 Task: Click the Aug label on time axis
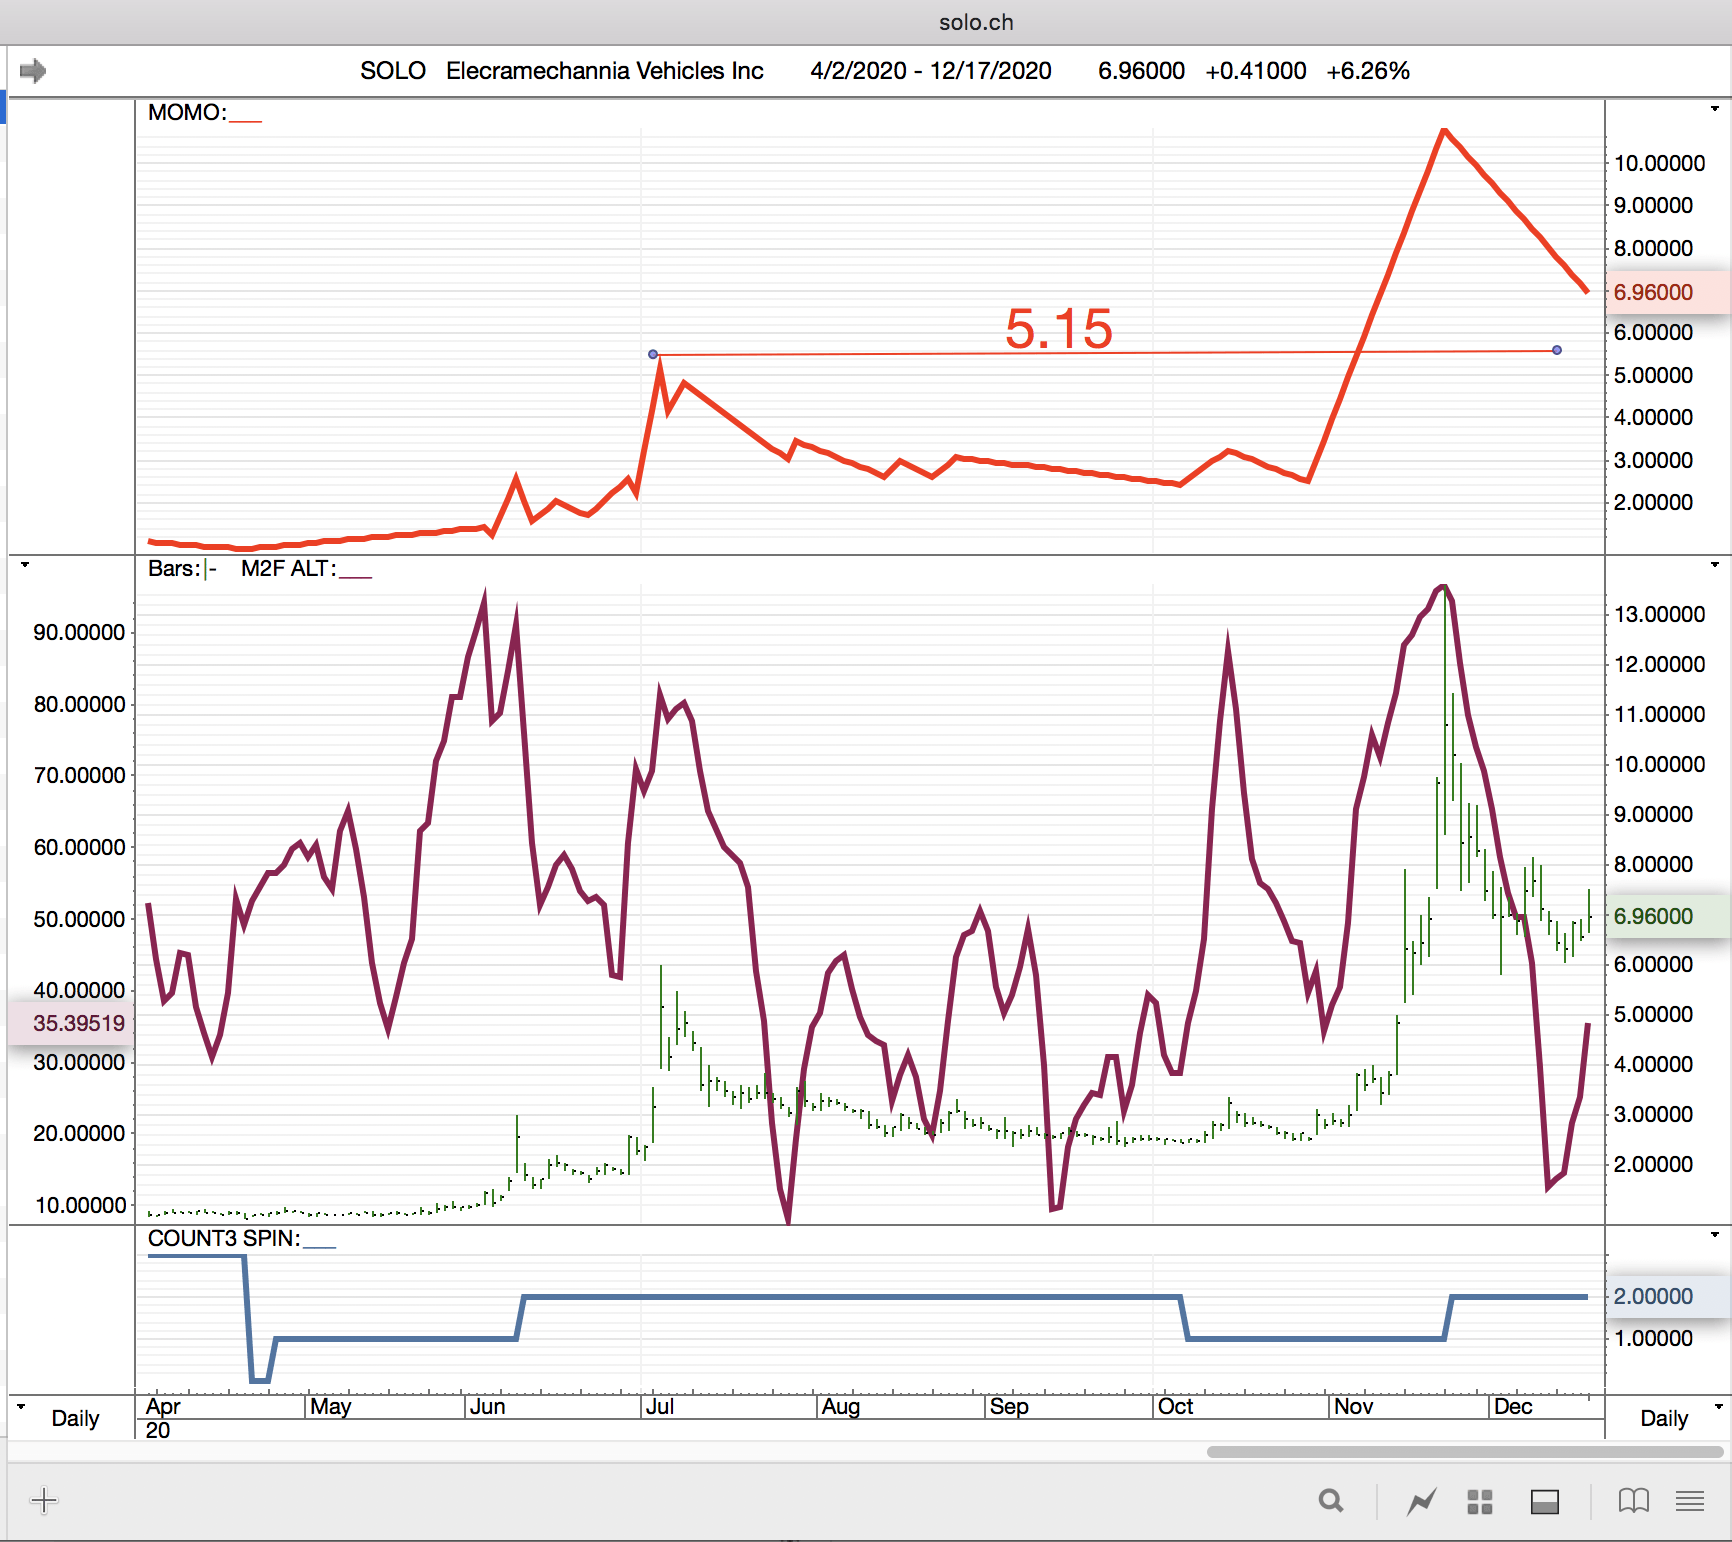point(841,1407)
